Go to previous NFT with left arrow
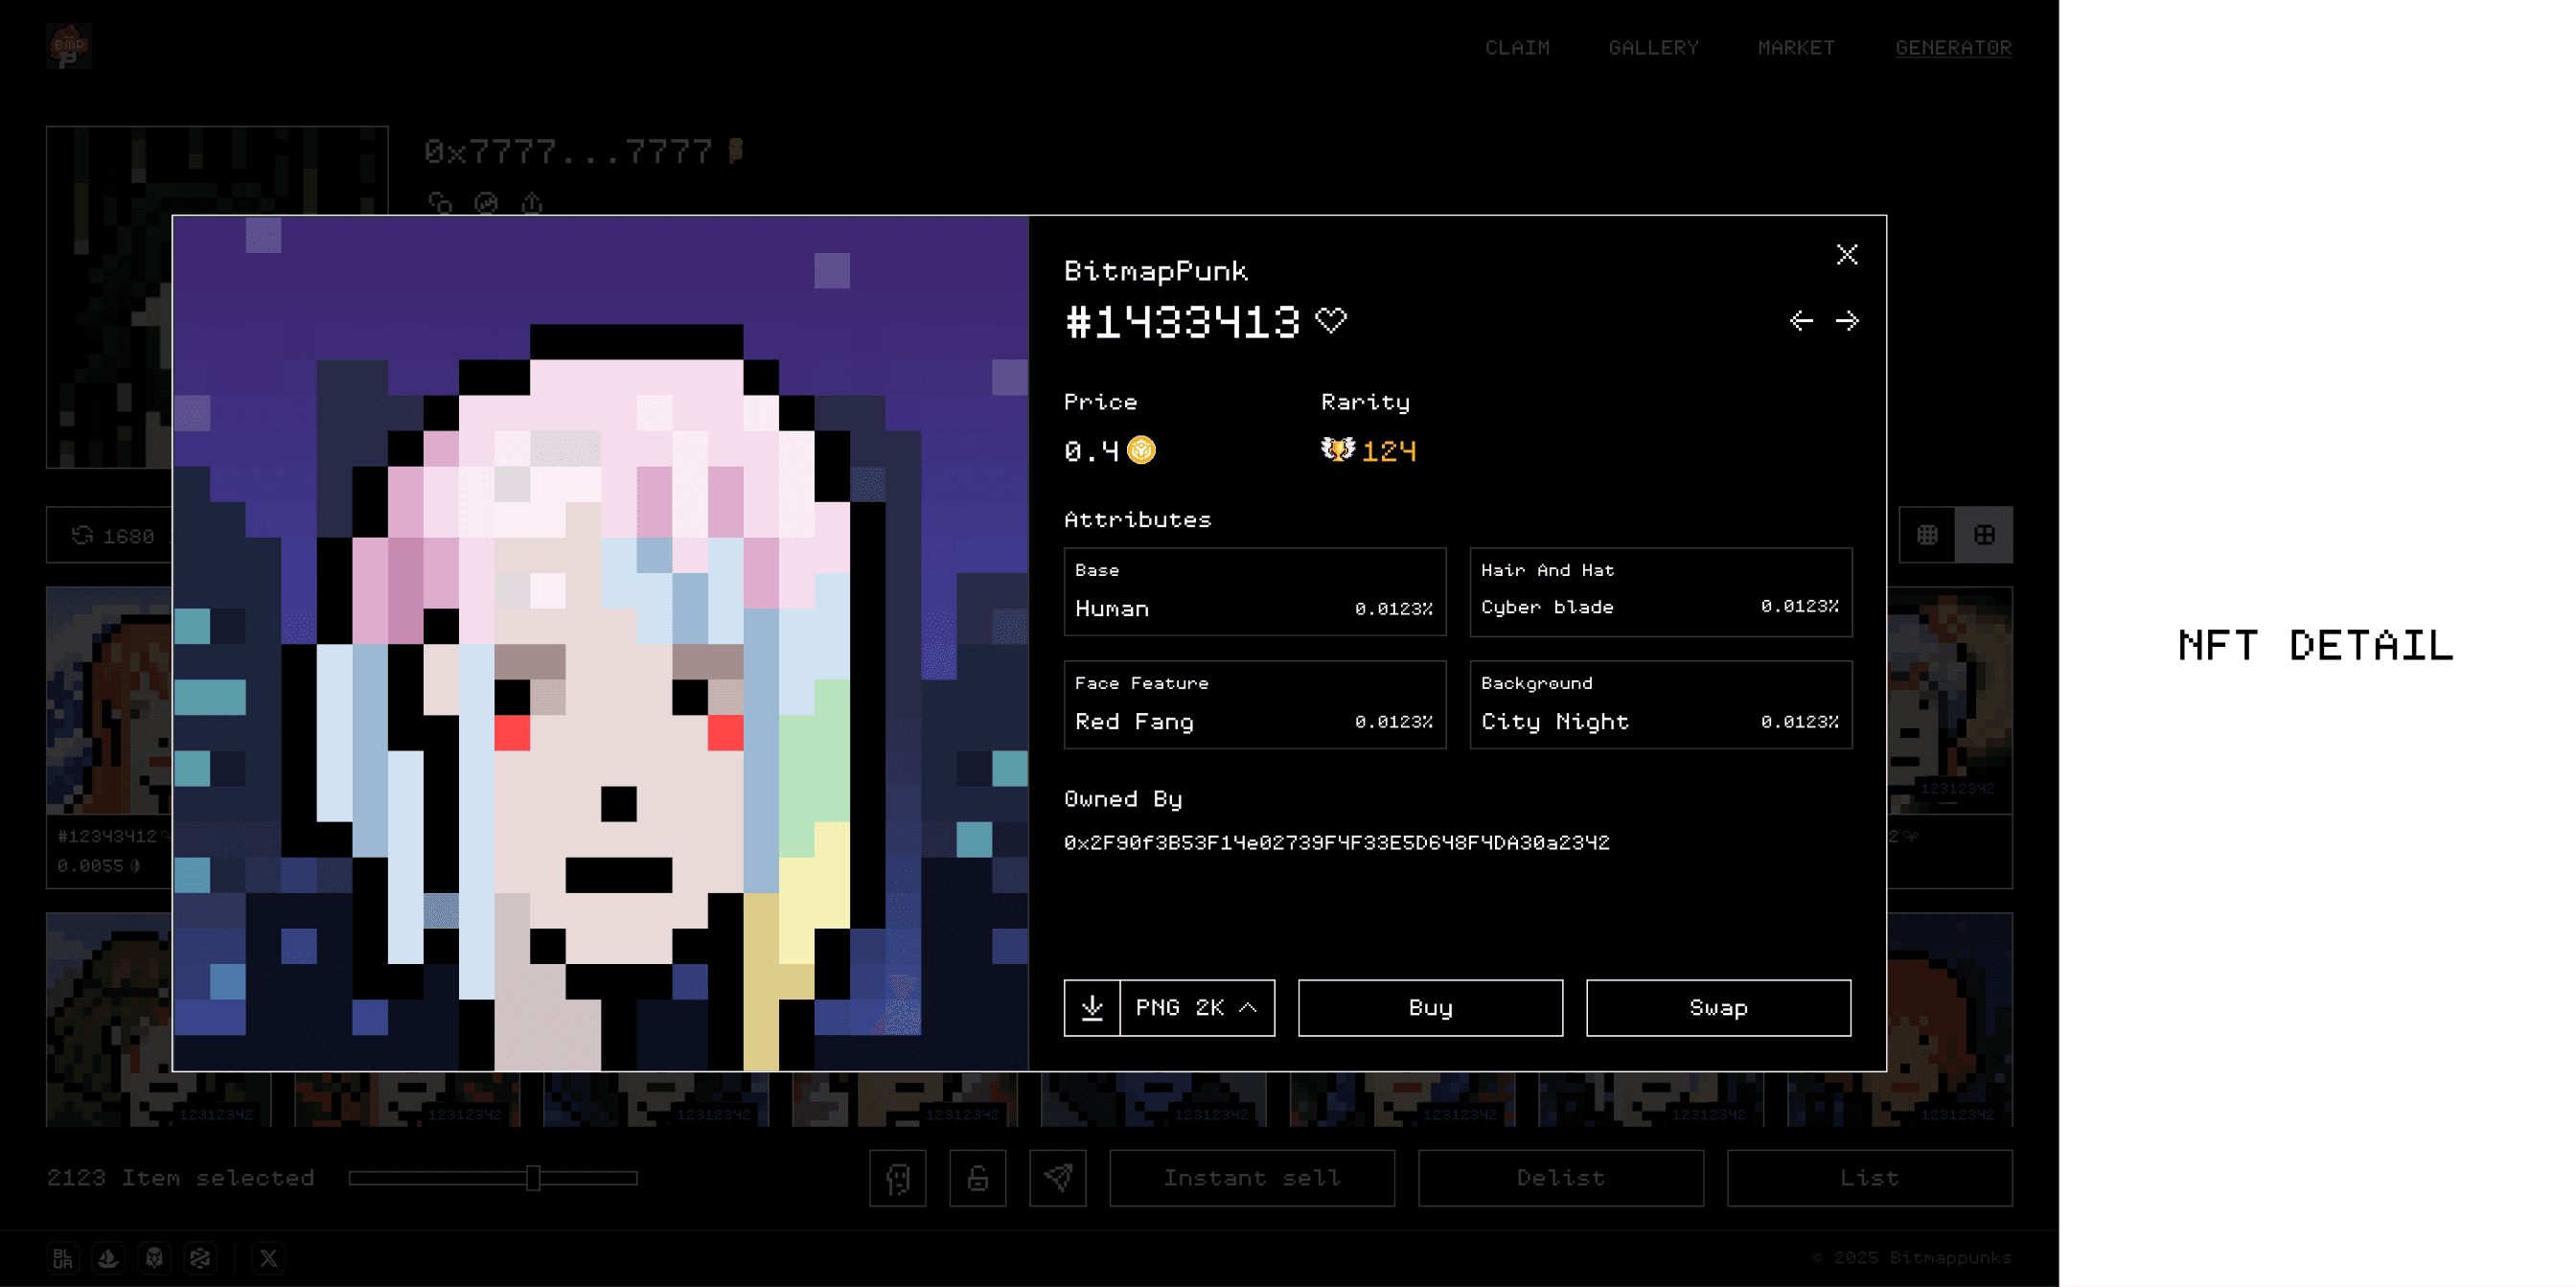This screenshot has height=1287, width=2576. coord(1801,321)
